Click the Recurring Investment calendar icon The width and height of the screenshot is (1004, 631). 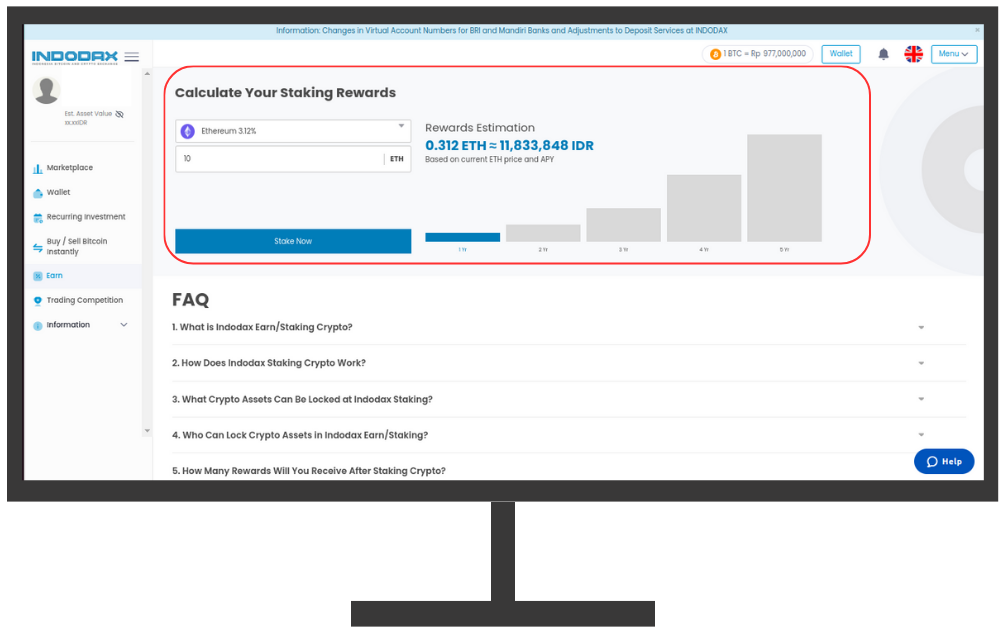point(38,217)
